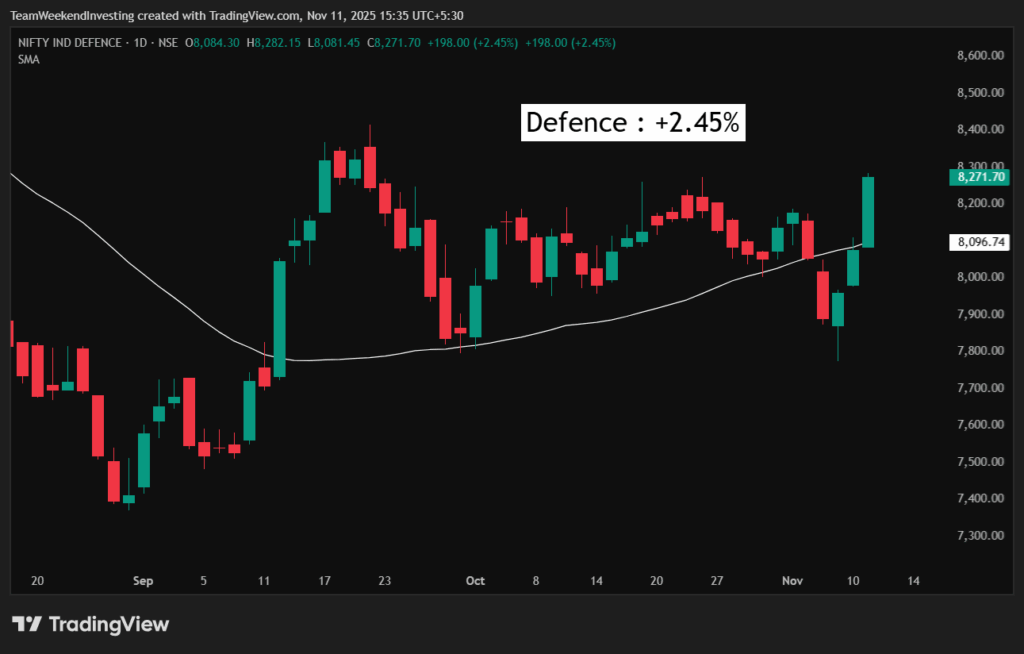Click the NIFTY IND DEFENCE symbol title

tap(72, 43)
